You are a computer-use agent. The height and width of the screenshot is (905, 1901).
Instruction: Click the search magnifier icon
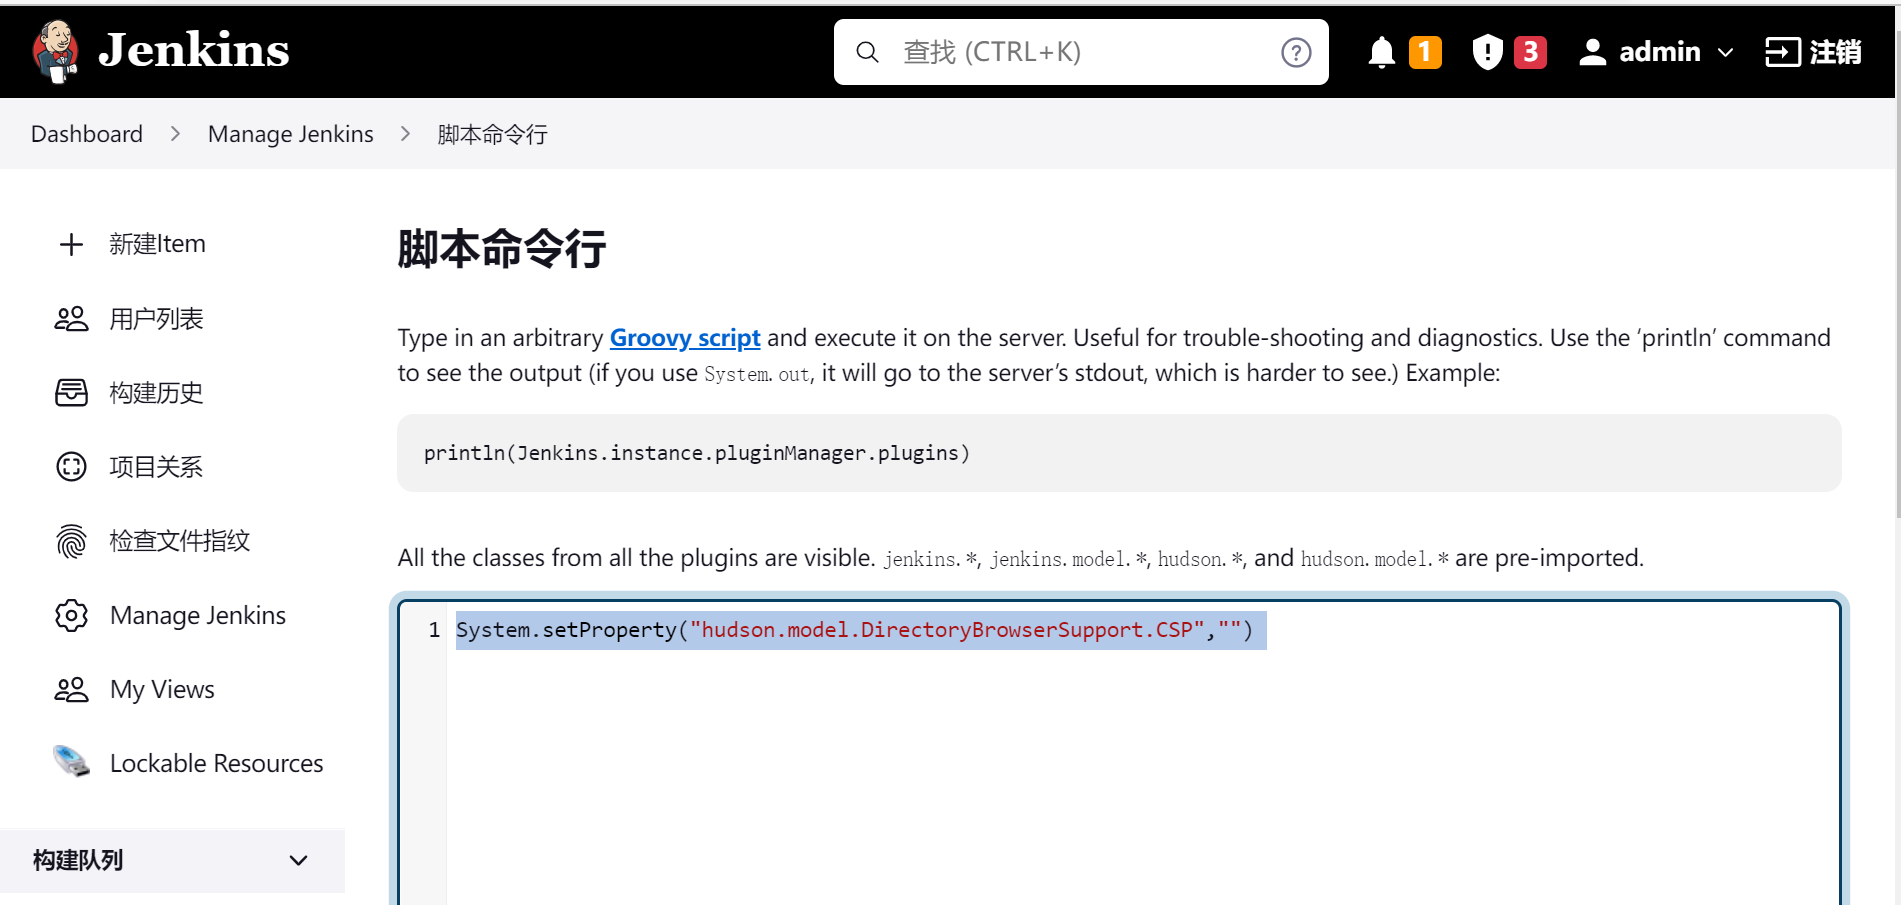click(868, 52)
